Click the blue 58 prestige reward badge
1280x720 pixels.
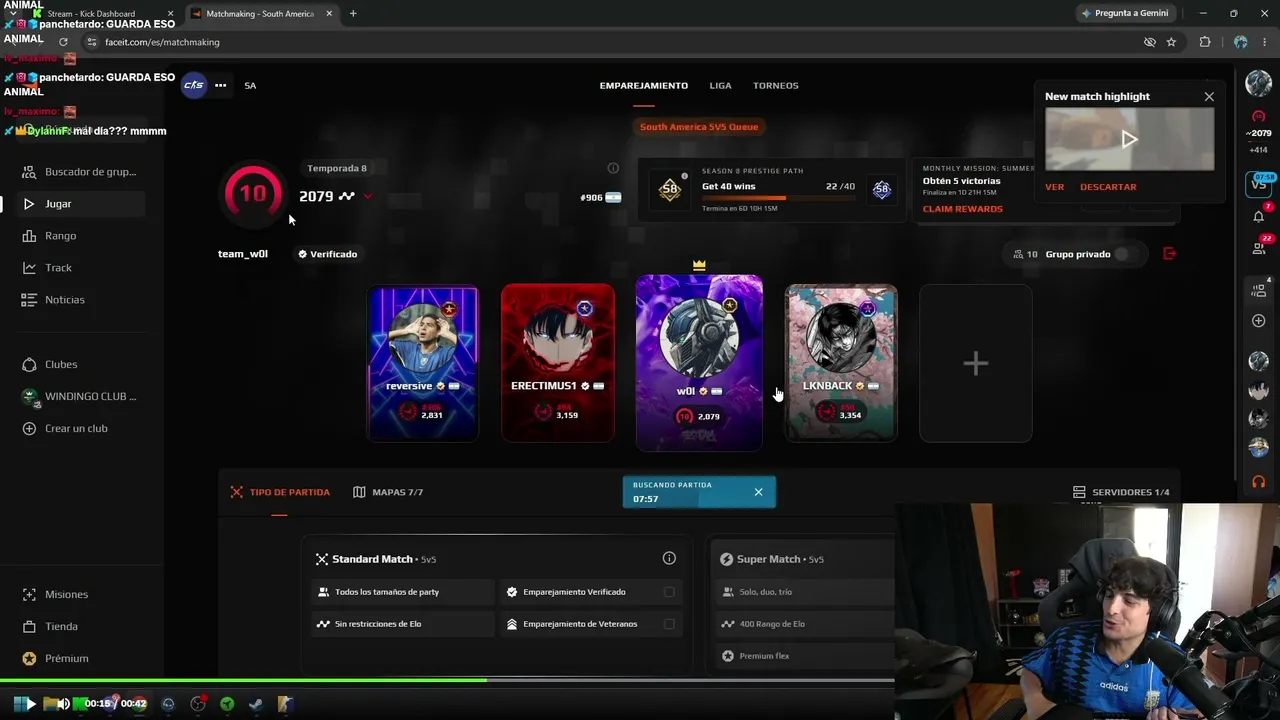[881, 189]
